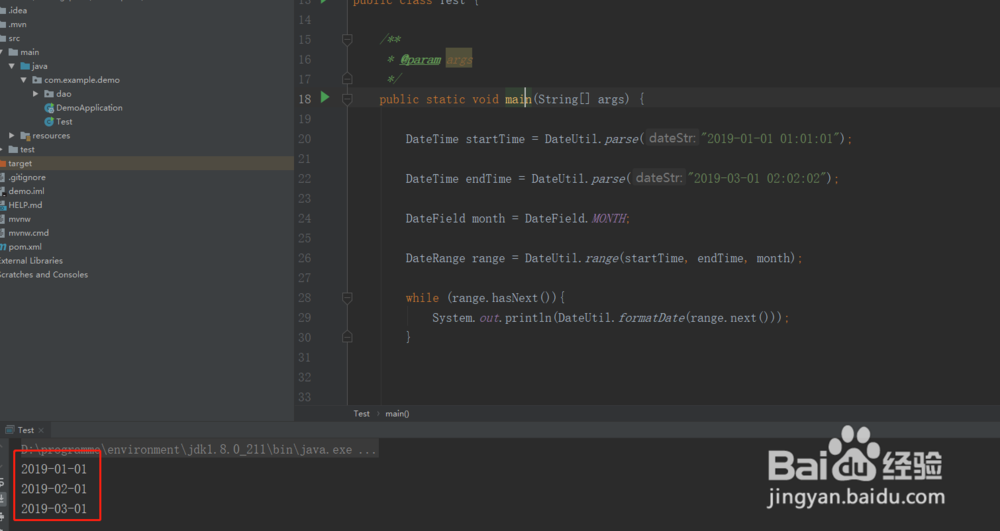Fold the Javadoc comment at line 15
The height and width of the screenshot is (531, 1000).
(347, 40)
